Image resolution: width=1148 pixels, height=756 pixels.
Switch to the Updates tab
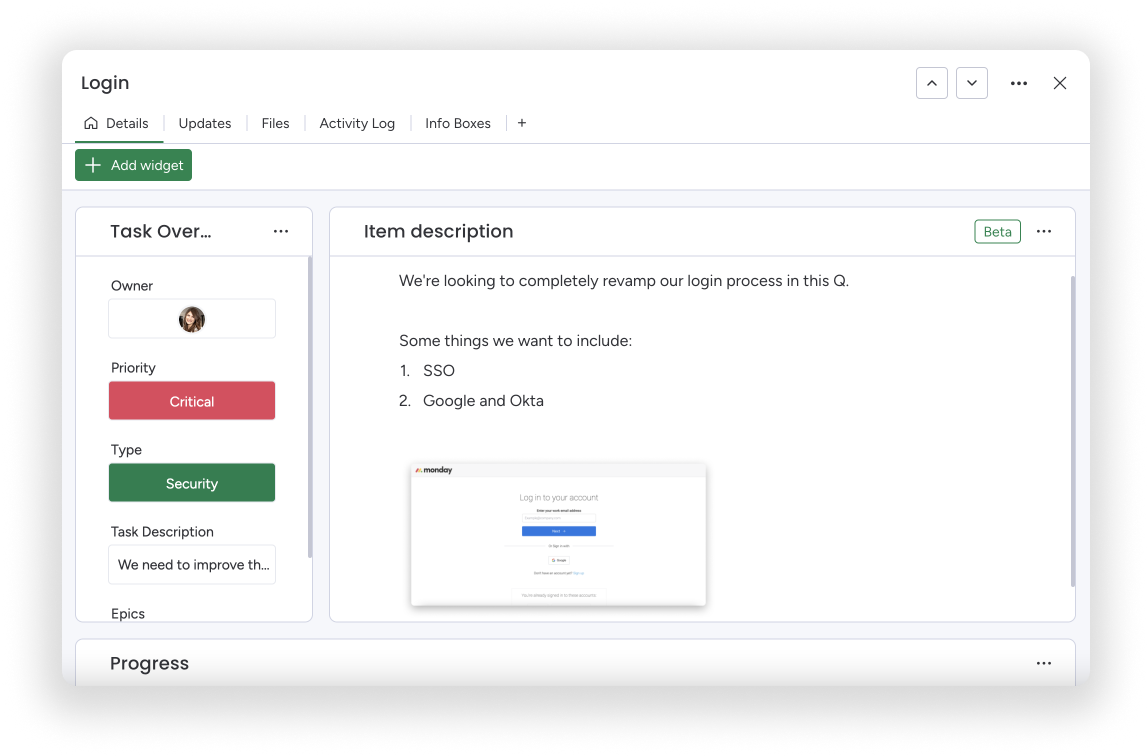click(x=205, y=123)
